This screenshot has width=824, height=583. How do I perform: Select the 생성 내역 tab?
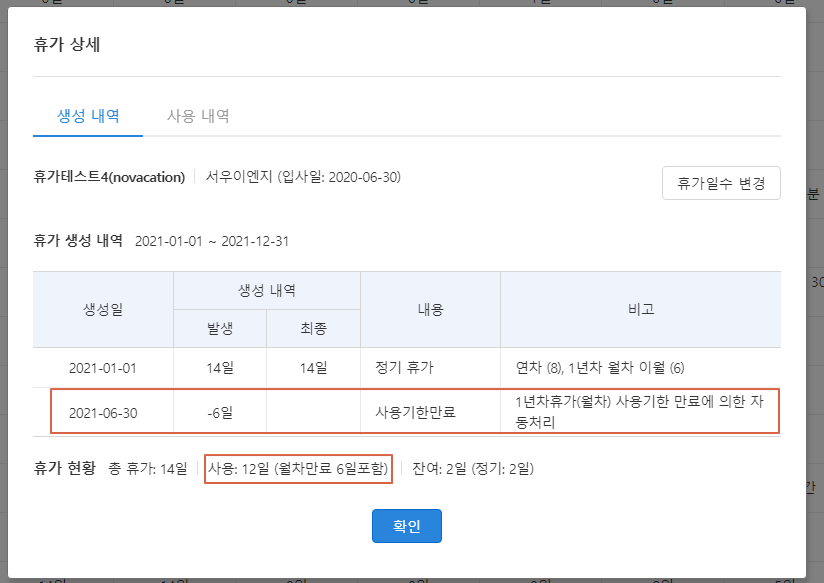pos(88,116)
